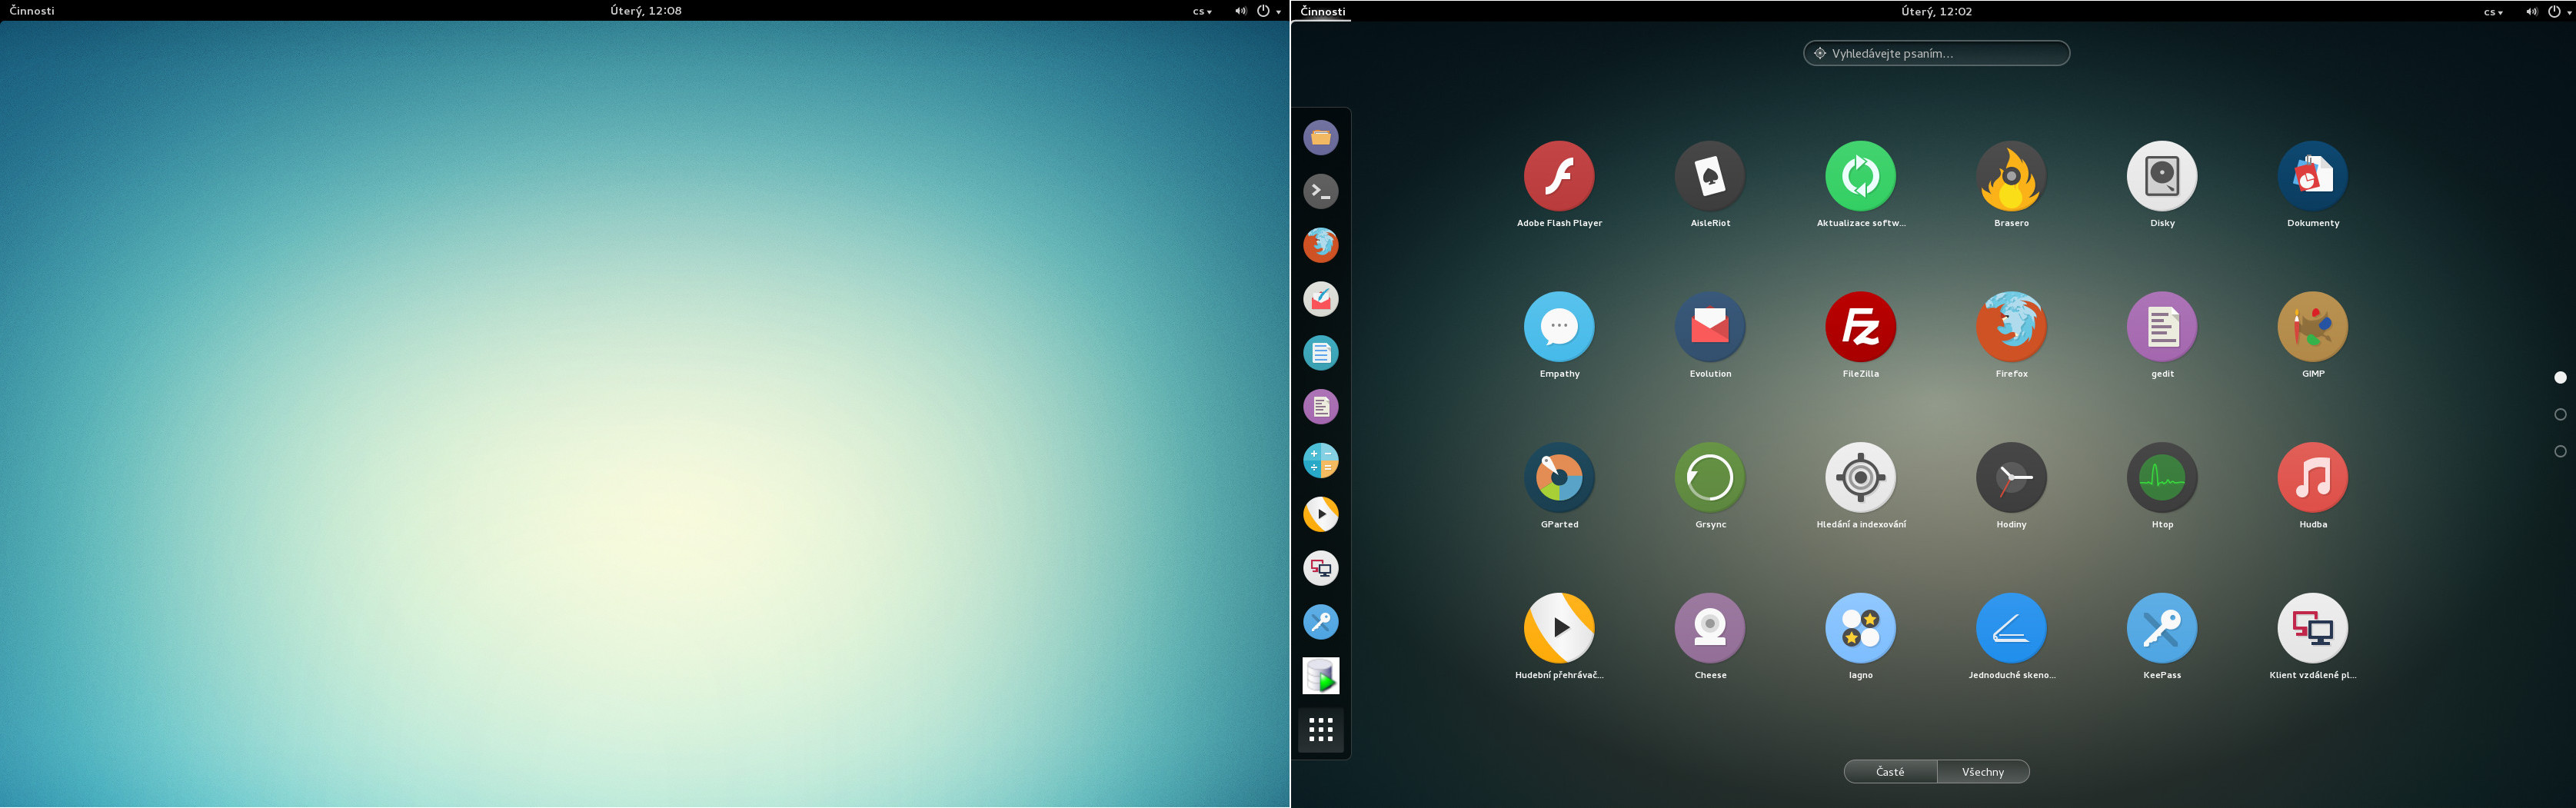The image size is (2576, 808).
Task: Open the Dokumenty app
Action: pos(2313,177)
